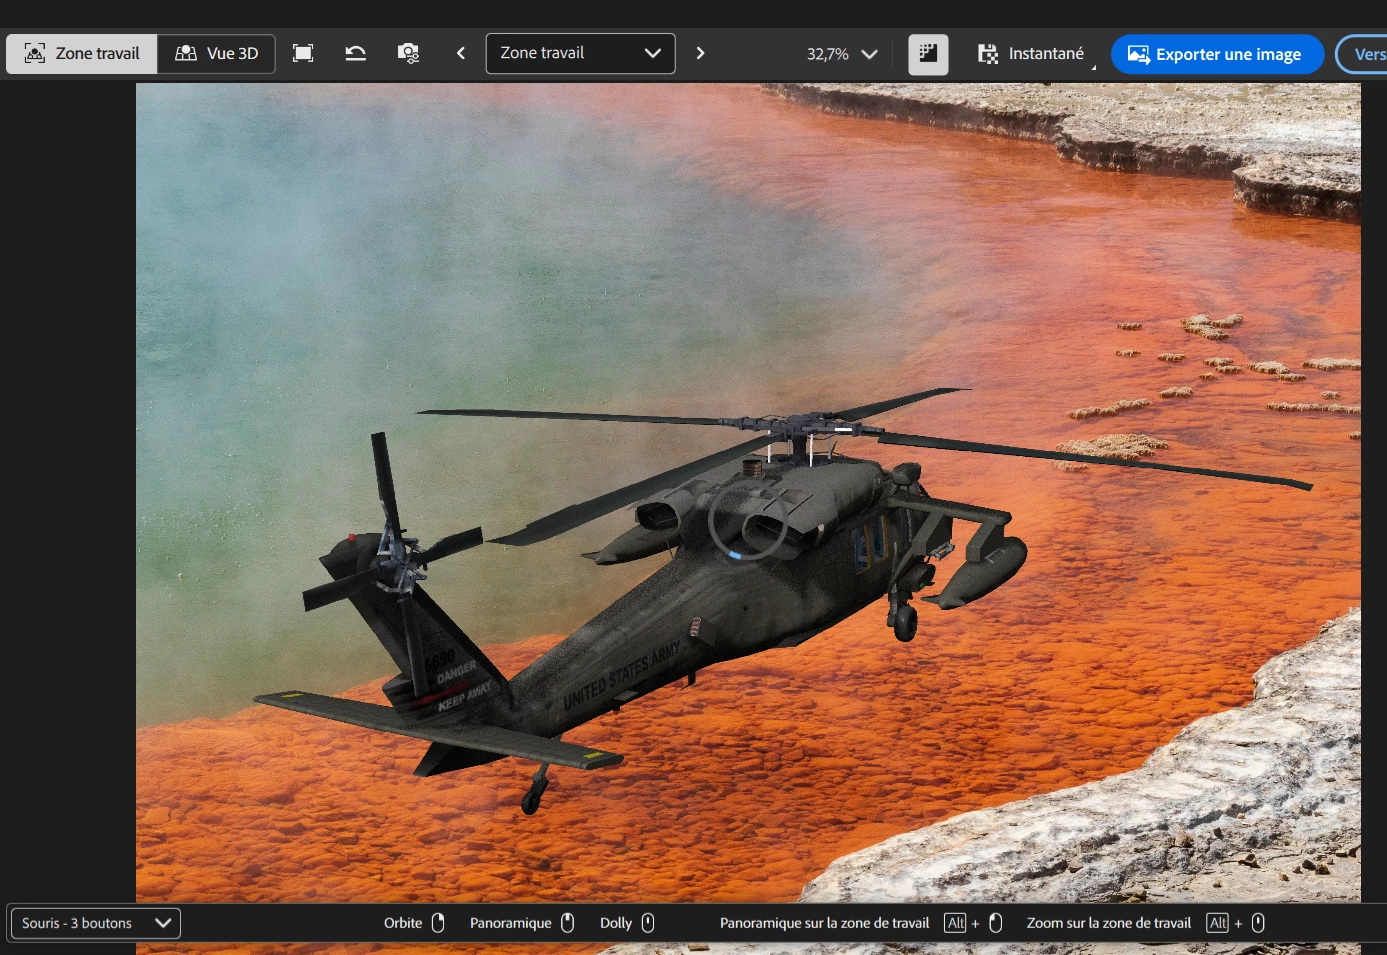
Task: Toggle the render preview button
Action: click(x=928, y=54)
